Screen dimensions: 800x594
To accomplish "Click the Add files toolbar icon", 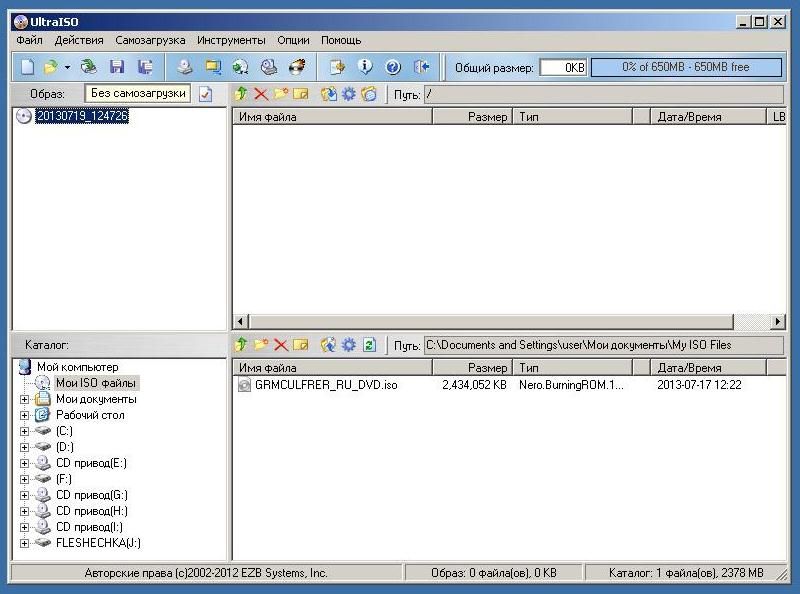I will click(x=337, y=67).
